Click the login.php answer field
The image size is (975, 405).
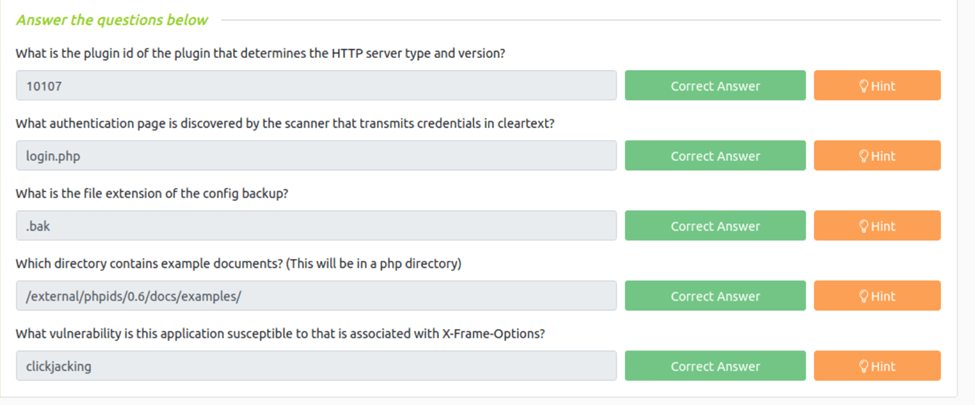point(316,156)
